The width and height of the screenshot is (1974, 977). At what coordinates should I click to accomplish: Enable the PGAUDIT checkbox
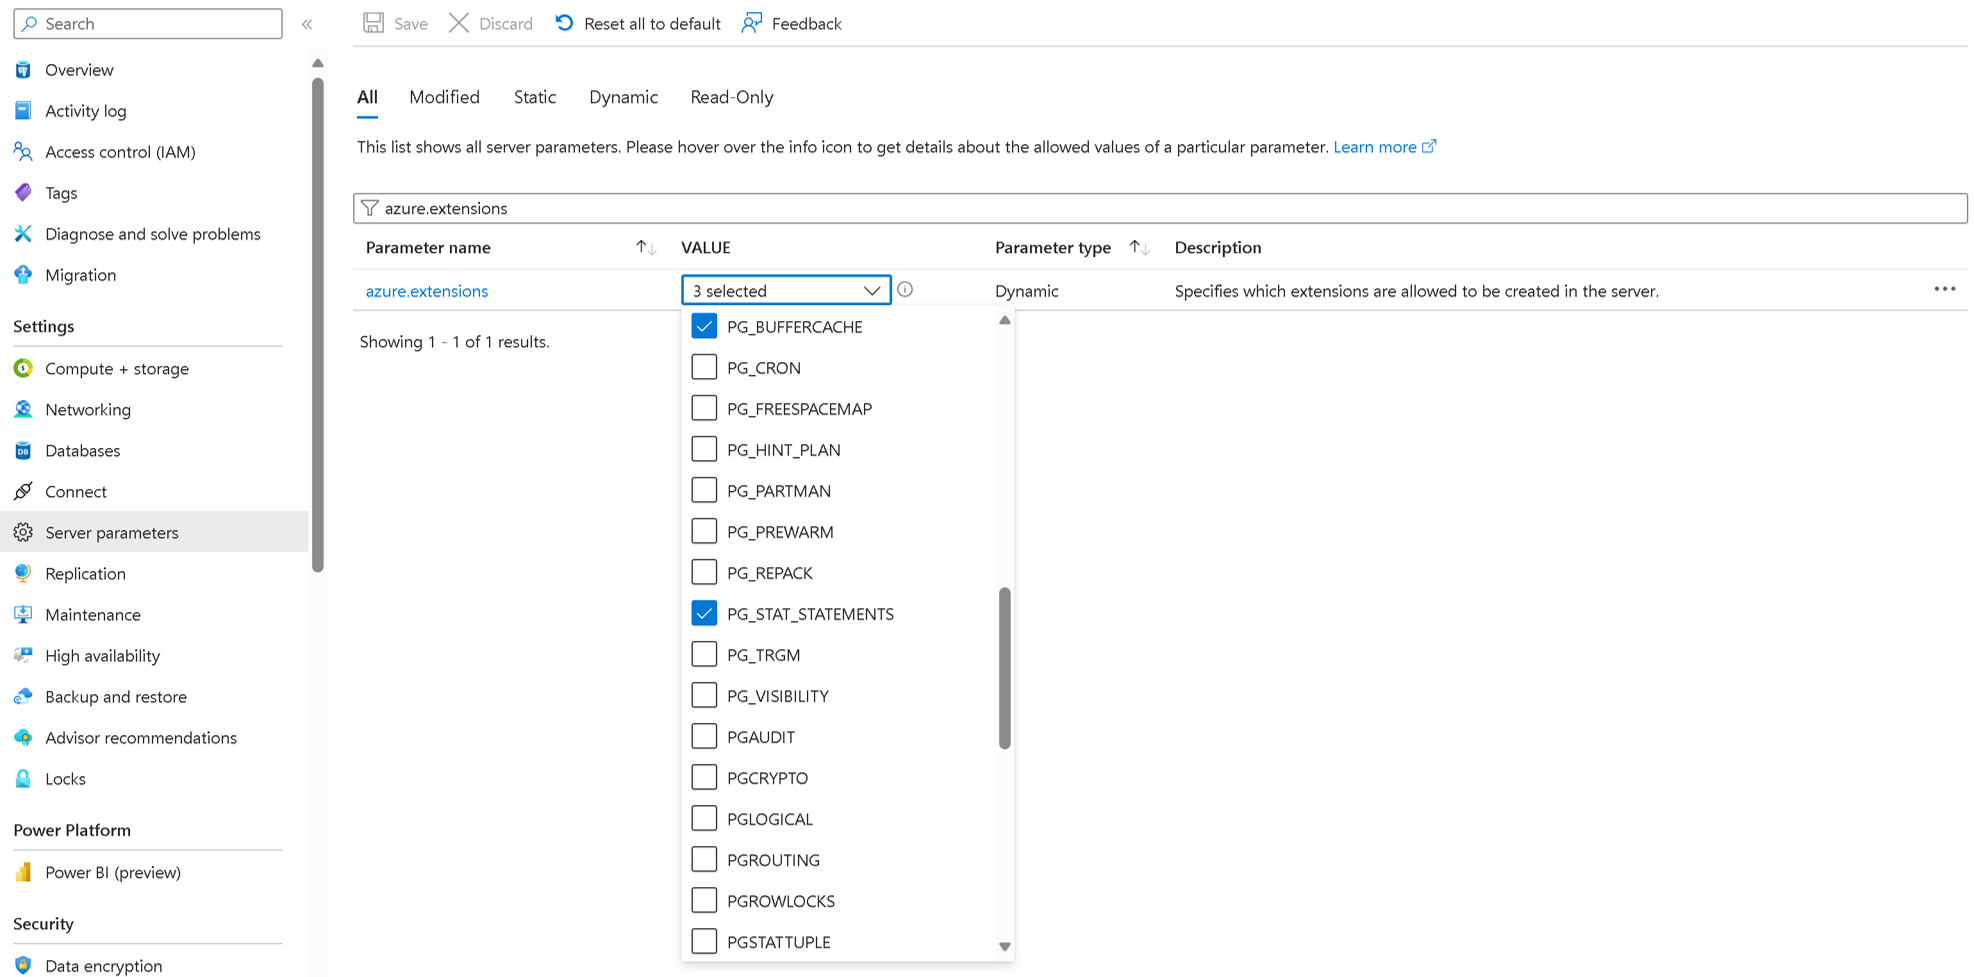click(x=704, y=737)
